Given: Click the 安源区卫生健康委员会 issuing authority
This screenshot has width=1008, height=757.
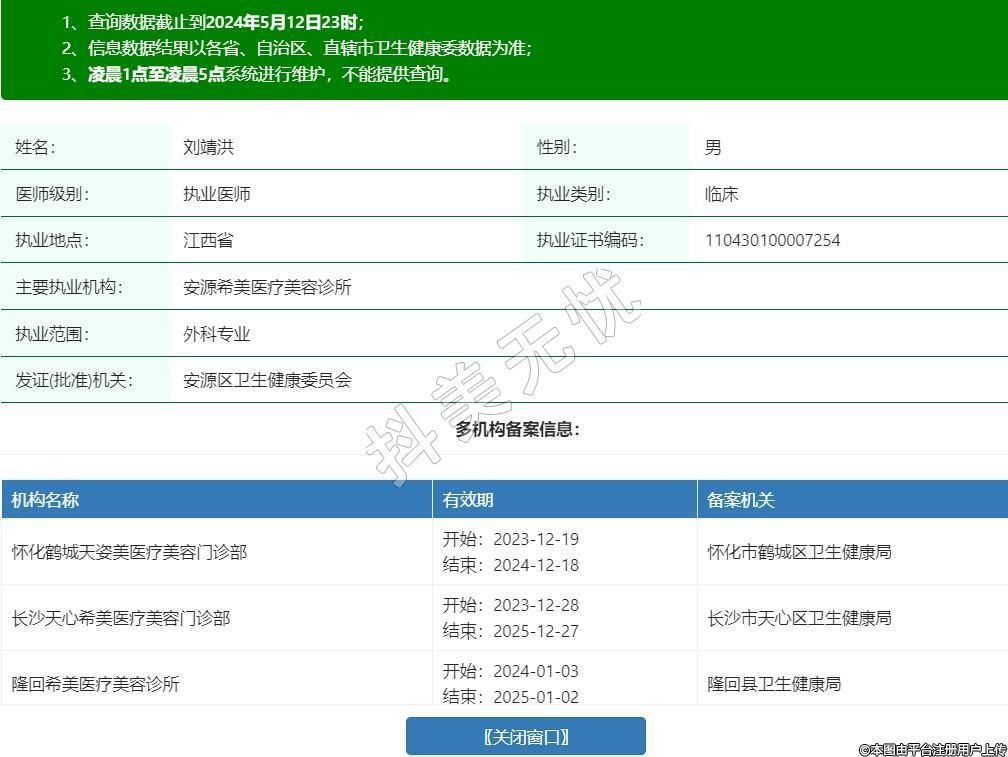Looking at the screenshot, I should (x=267, y=380).
